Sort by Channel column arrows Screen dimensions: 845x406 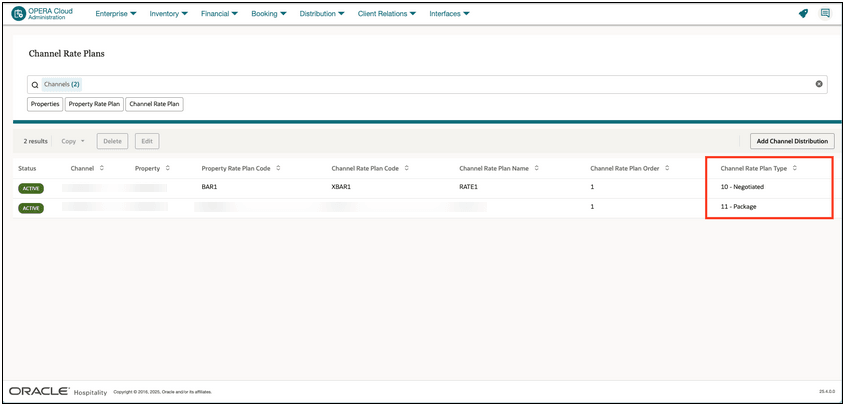[102, 168]
